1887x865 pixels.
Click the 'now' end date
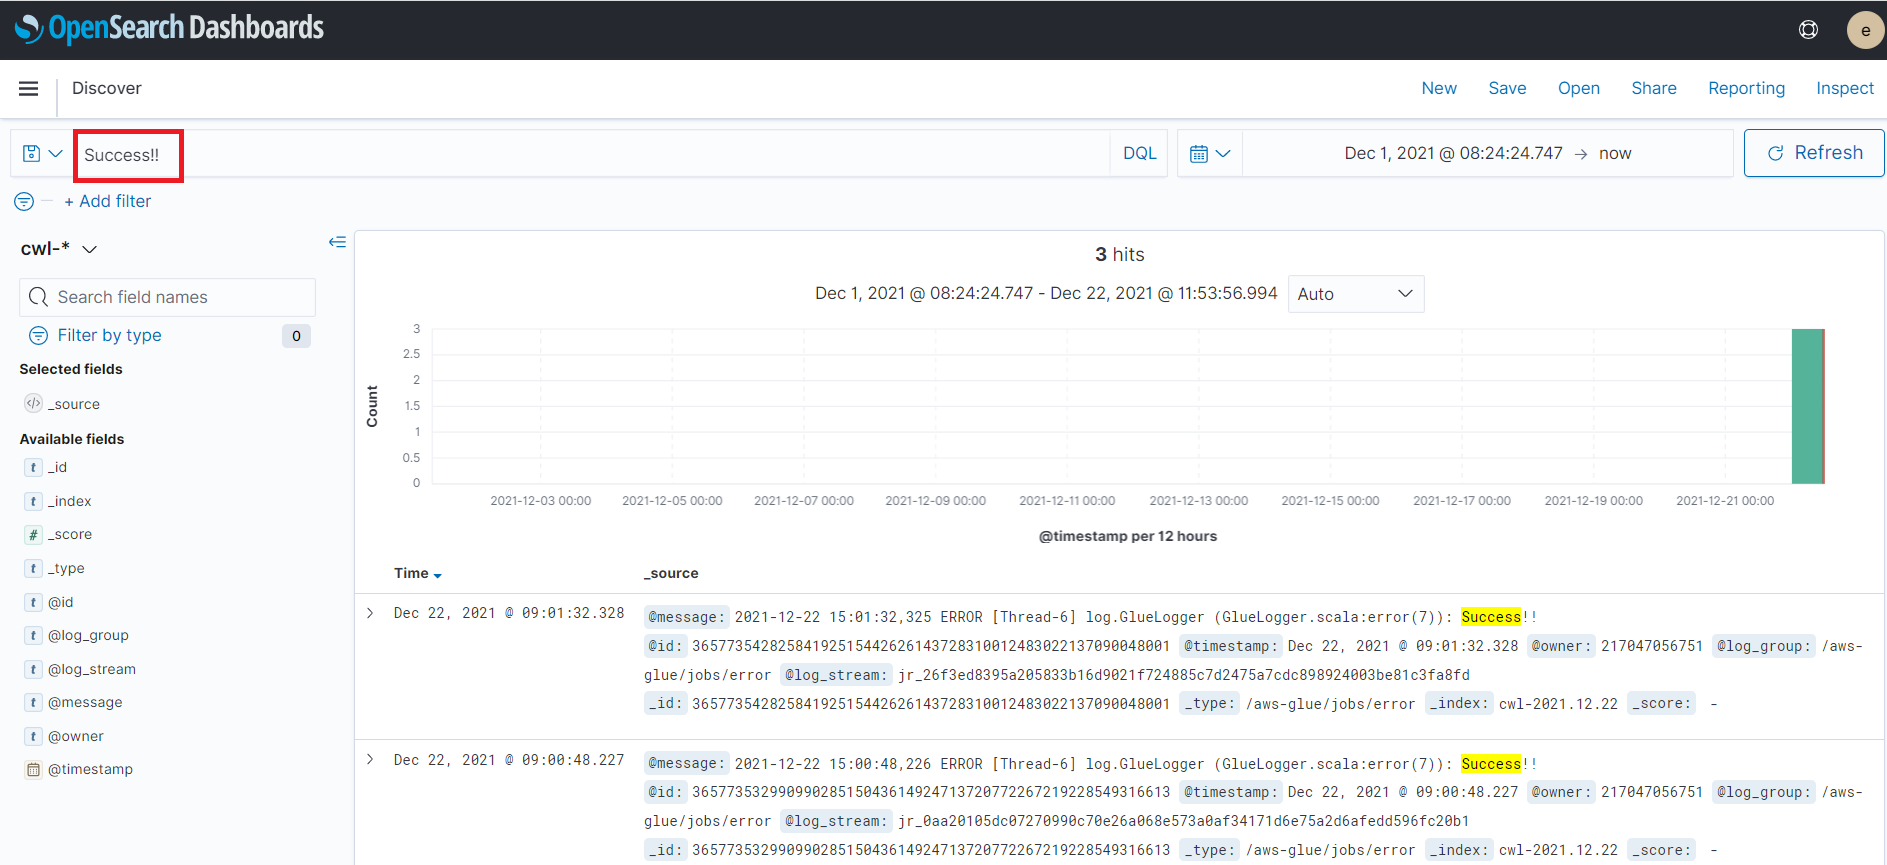tap(1615, 153)
